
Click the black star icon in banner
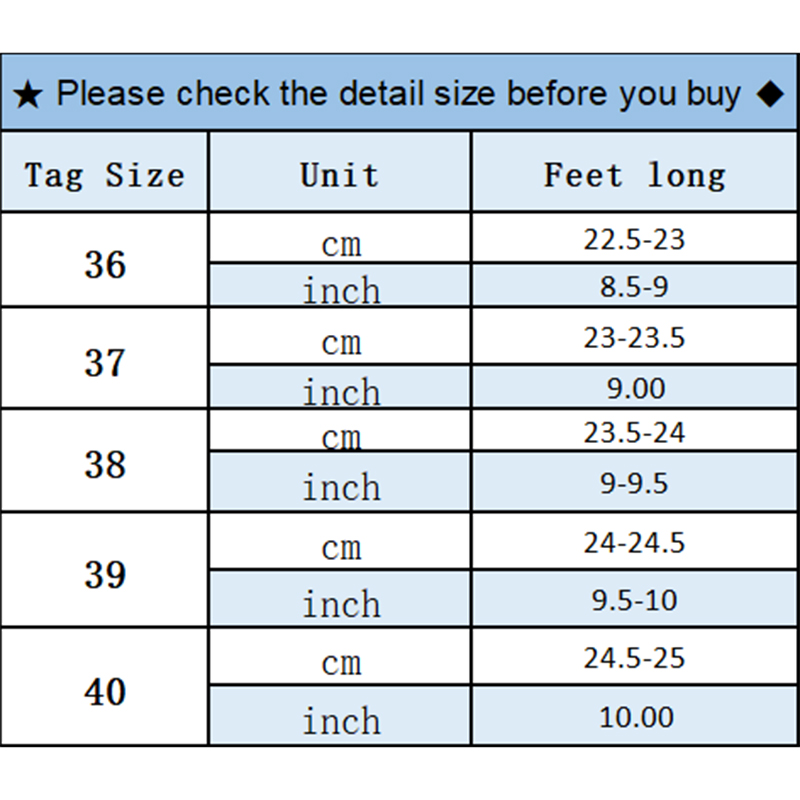30,96
